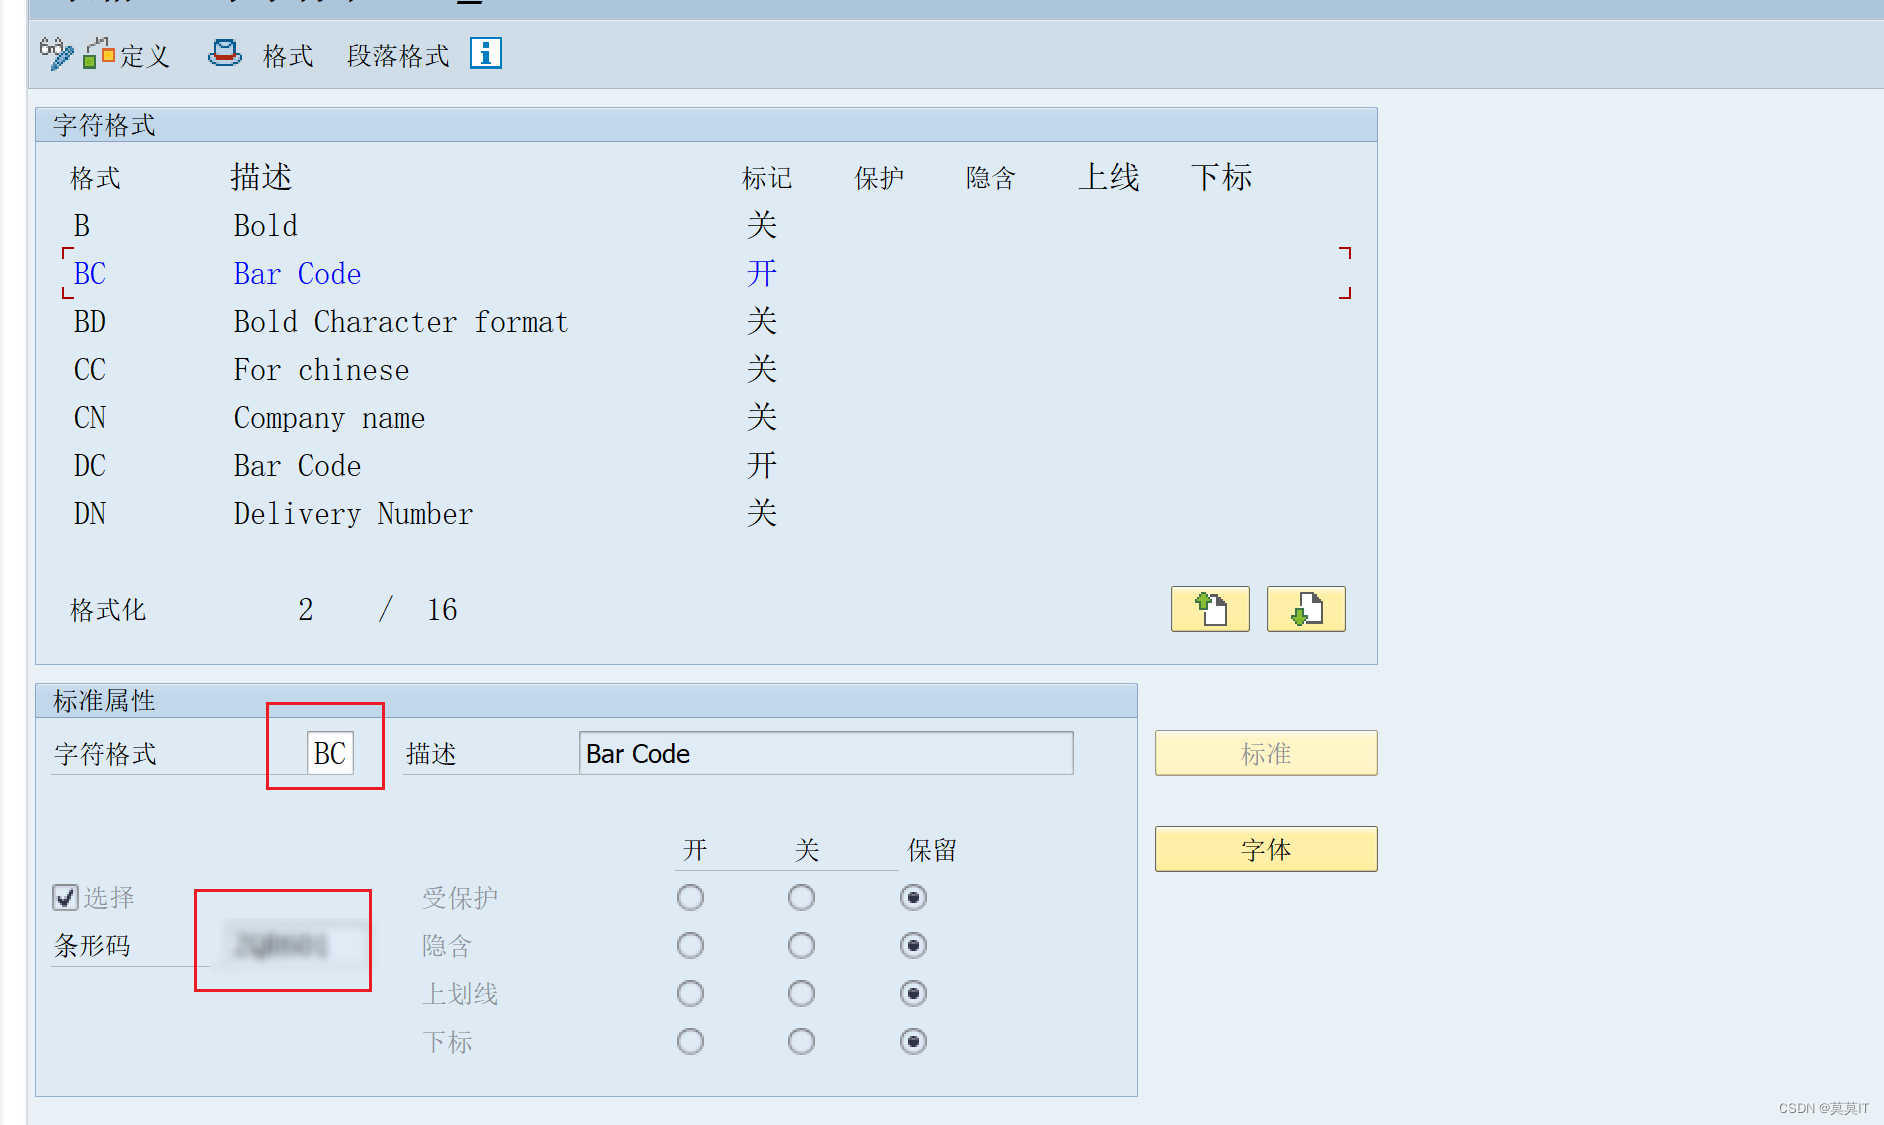
Task: Click the 条形码 barcode input field
Action: point(295,945)
